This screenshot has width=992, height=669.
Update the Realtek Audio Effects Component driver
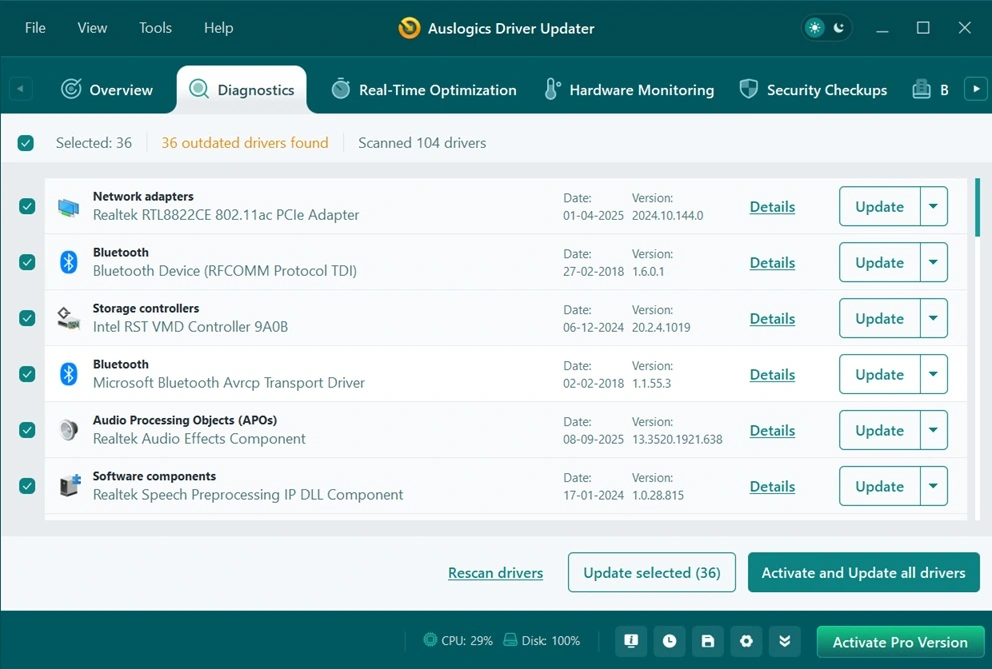point(879,430)
